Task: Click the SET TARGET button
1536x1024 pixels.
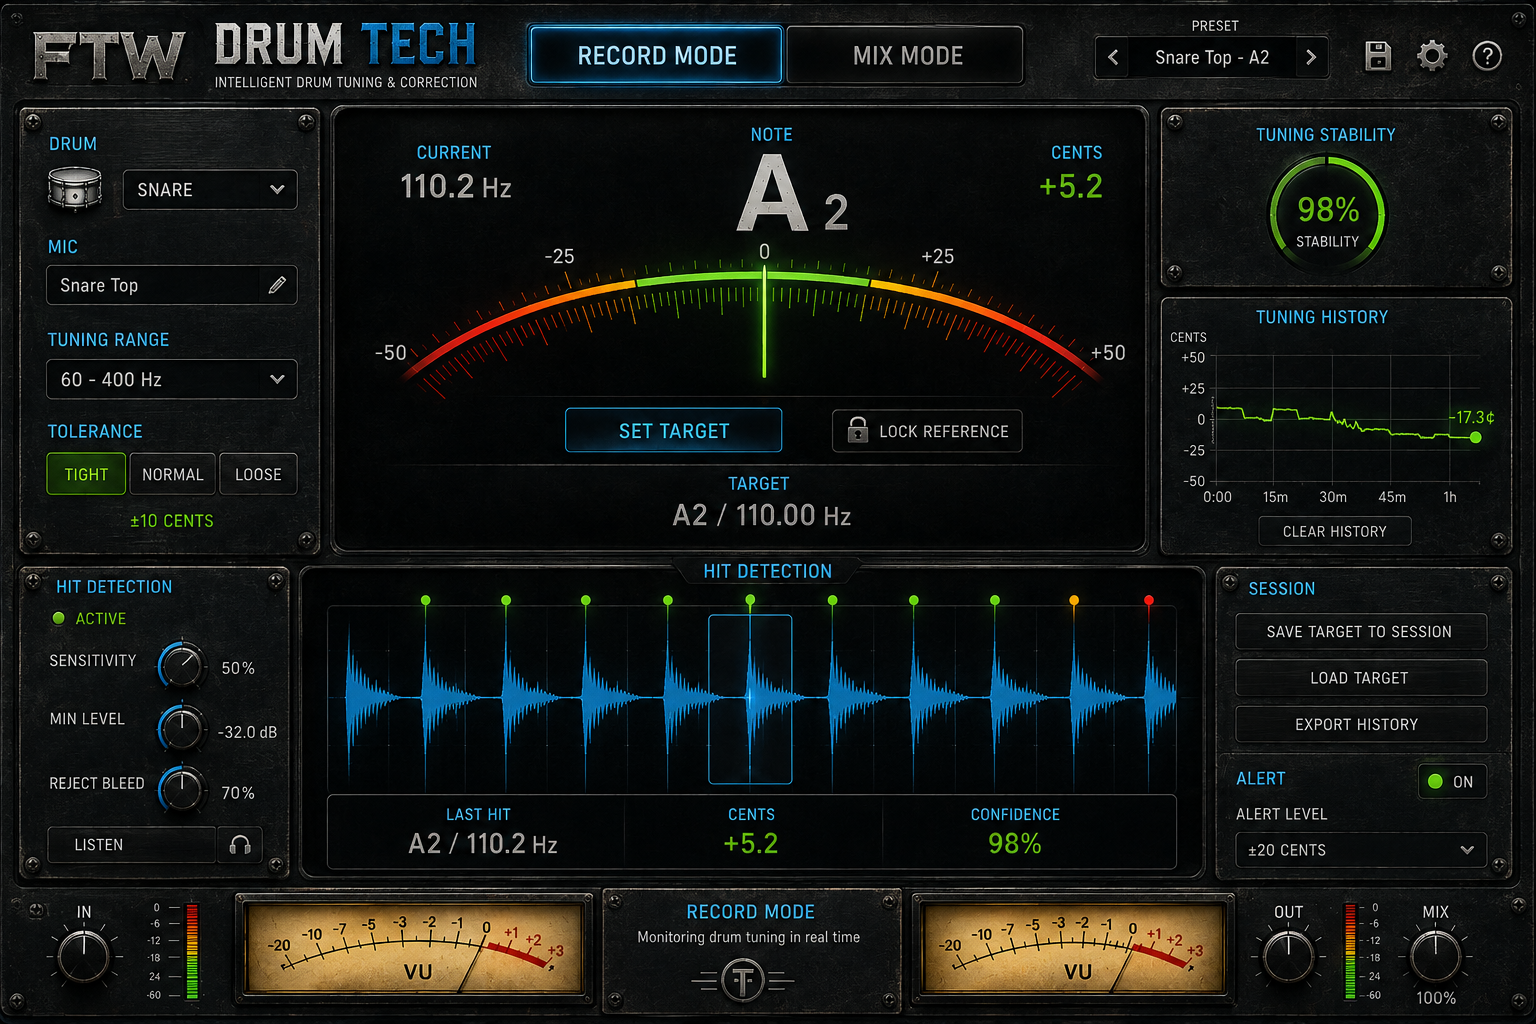Action: tap(674, 431)
